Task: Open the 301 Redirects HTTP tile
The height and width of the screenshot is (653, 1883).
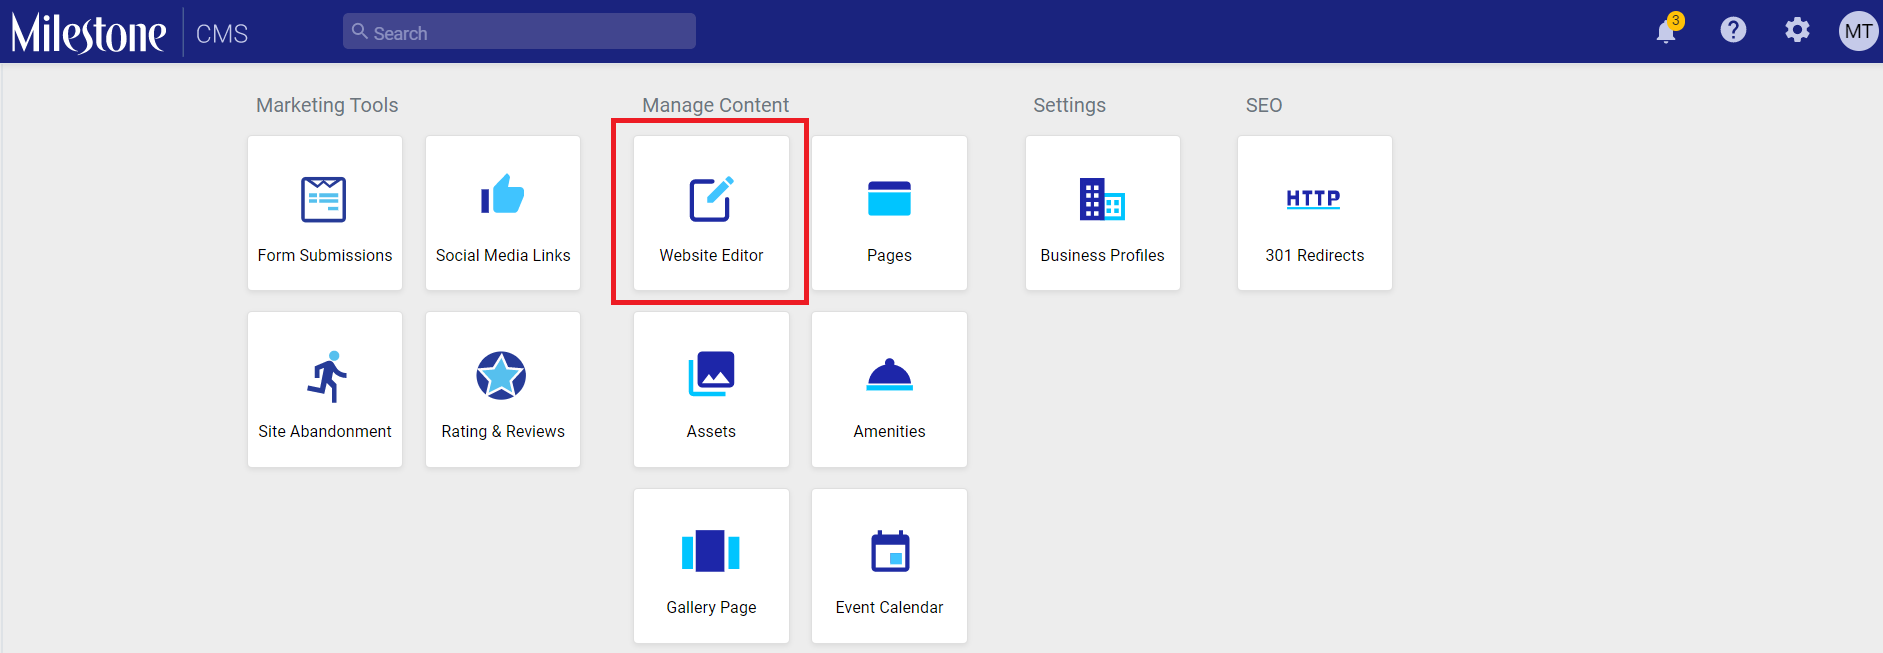Action: [x=1315, y=213]
